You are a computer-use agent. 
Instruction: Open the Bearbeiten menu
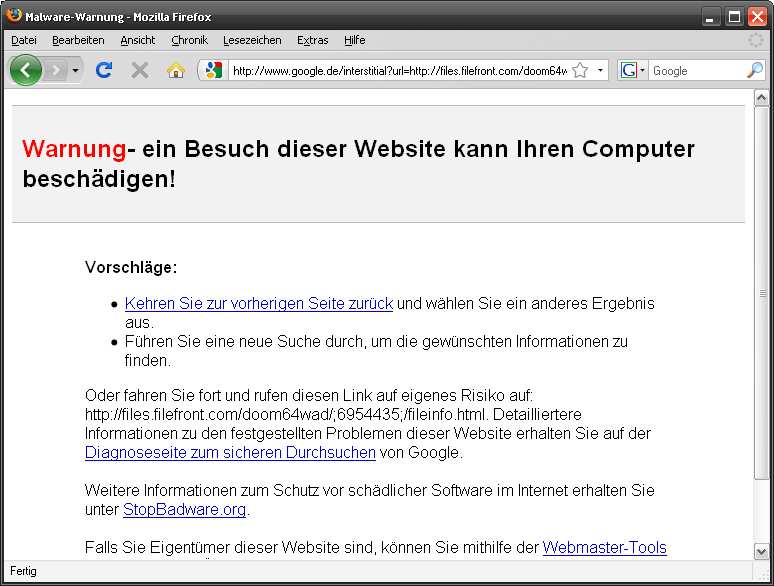tap(78, 40)
